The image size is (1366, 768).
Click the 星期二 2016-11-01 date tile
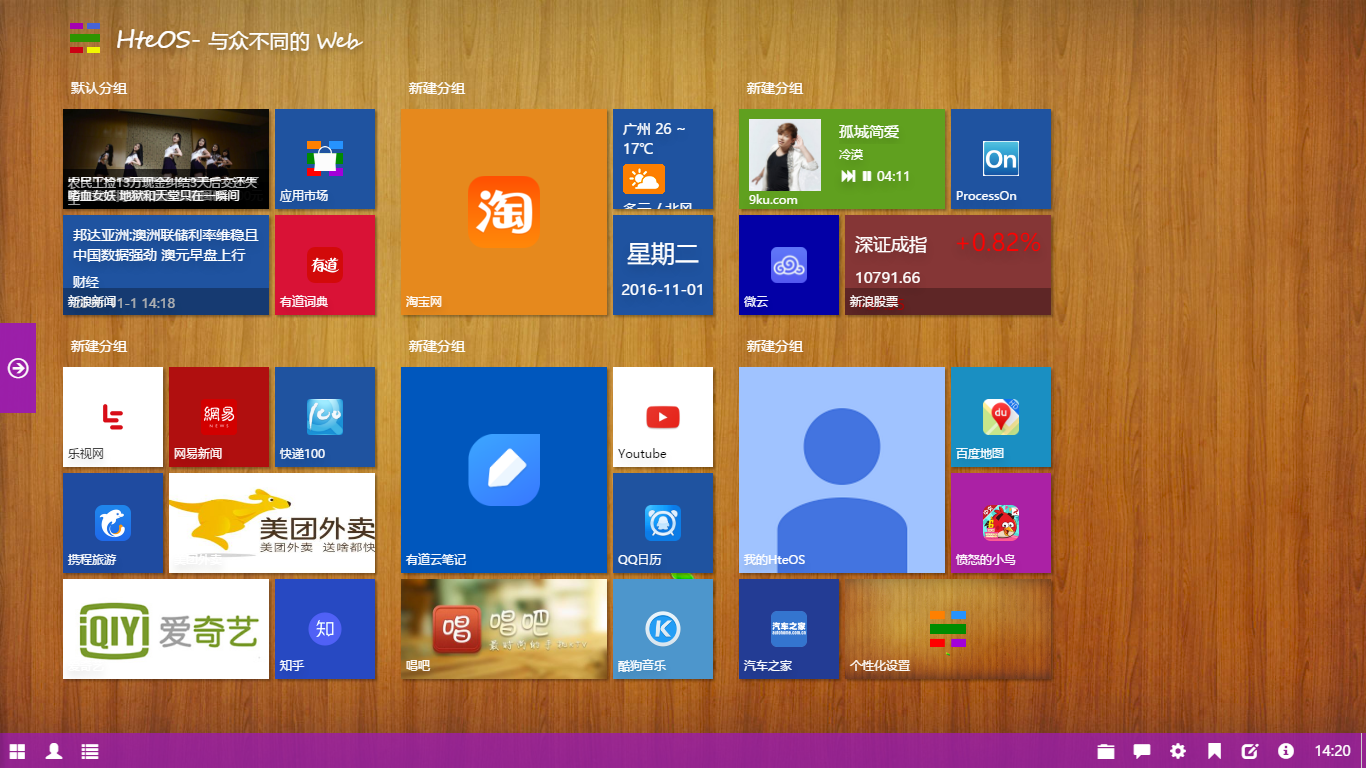663,265
